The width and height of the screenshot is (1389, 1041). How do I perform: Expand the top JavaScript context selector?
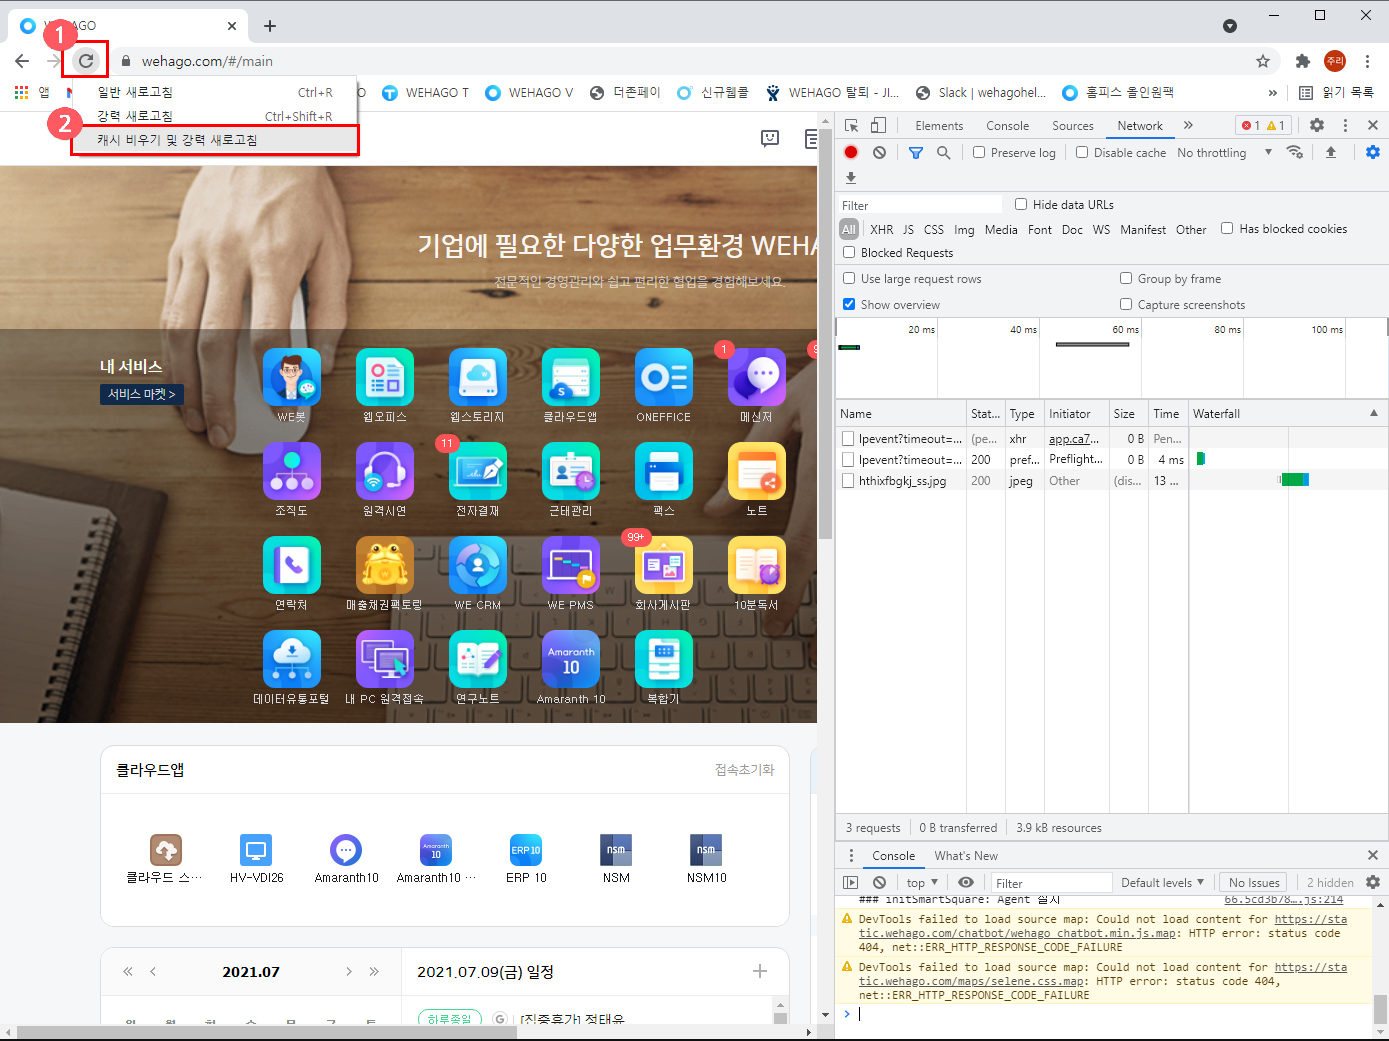922,883
